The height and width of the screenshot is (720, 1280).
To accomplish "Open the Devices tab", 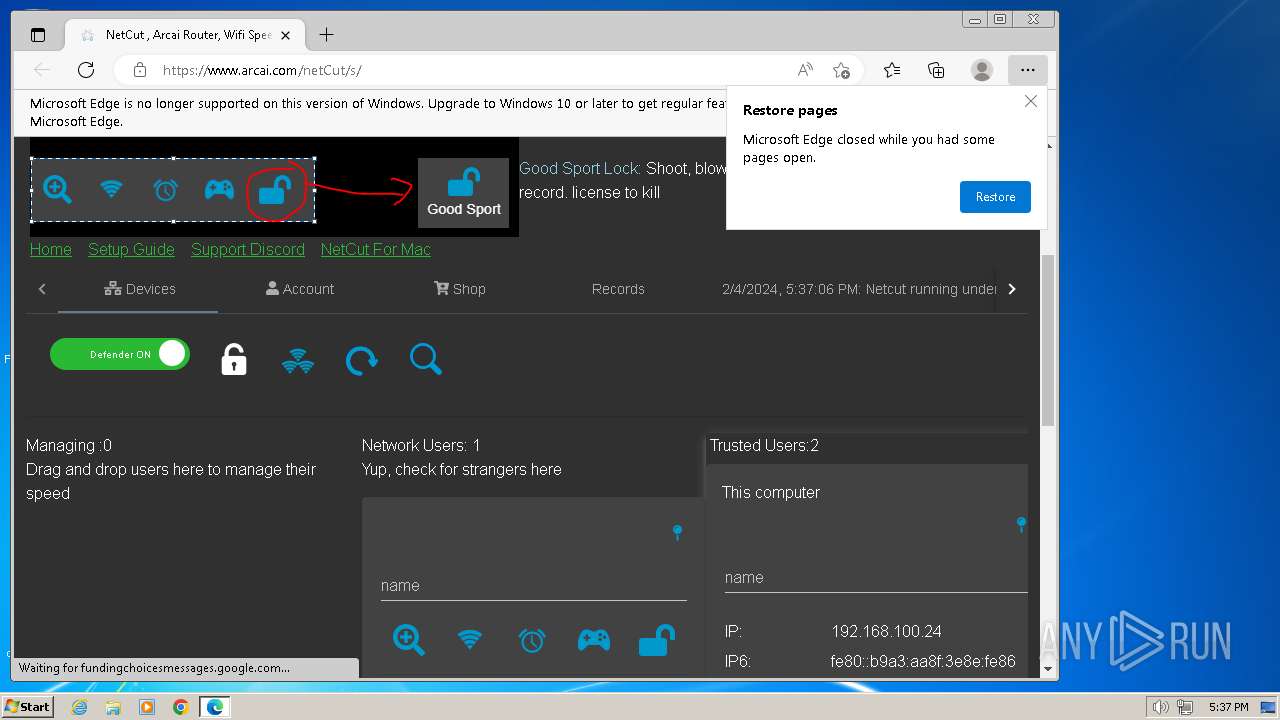I will click(139, 289).
